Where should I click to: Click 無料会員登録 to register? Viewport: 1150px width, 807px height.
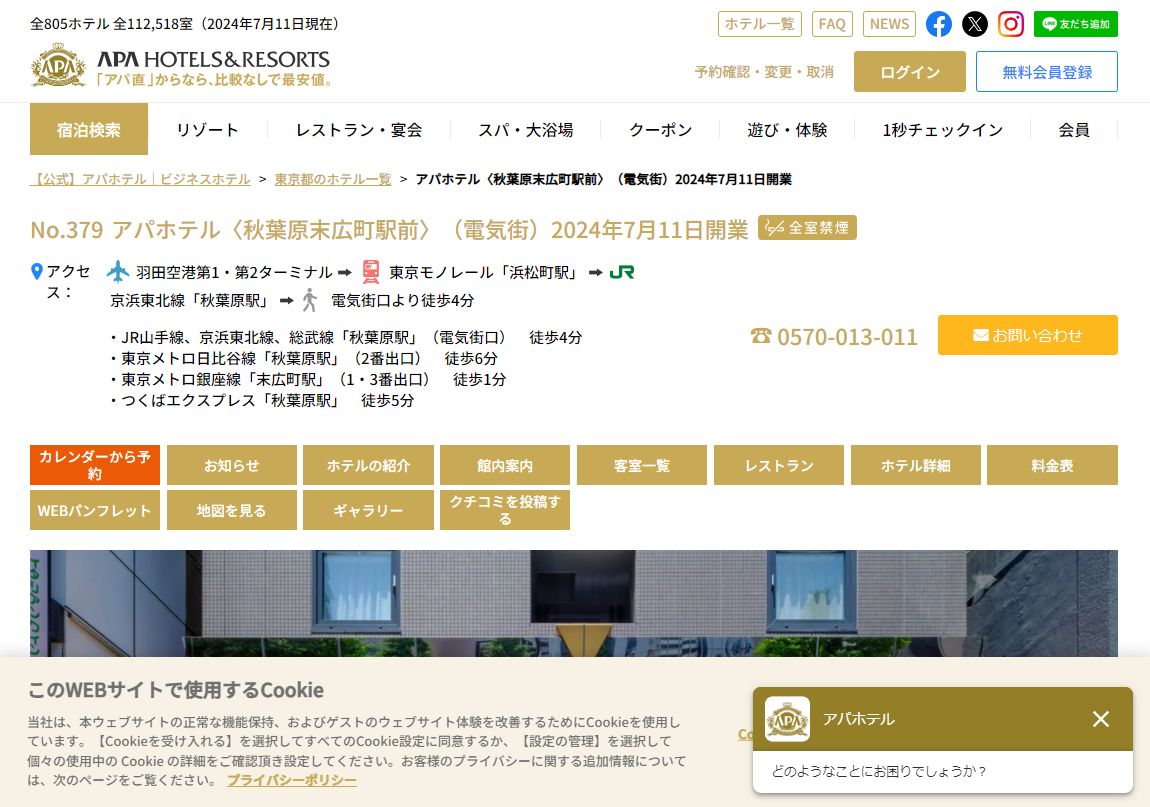(x=1047, y=72)
